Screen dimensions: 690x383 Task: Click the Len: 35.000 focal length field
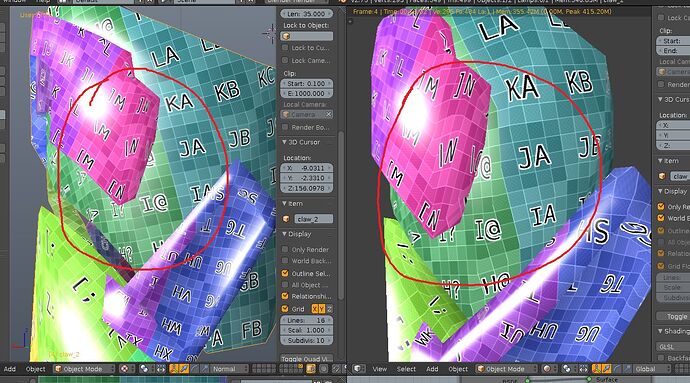click(307, 14)
